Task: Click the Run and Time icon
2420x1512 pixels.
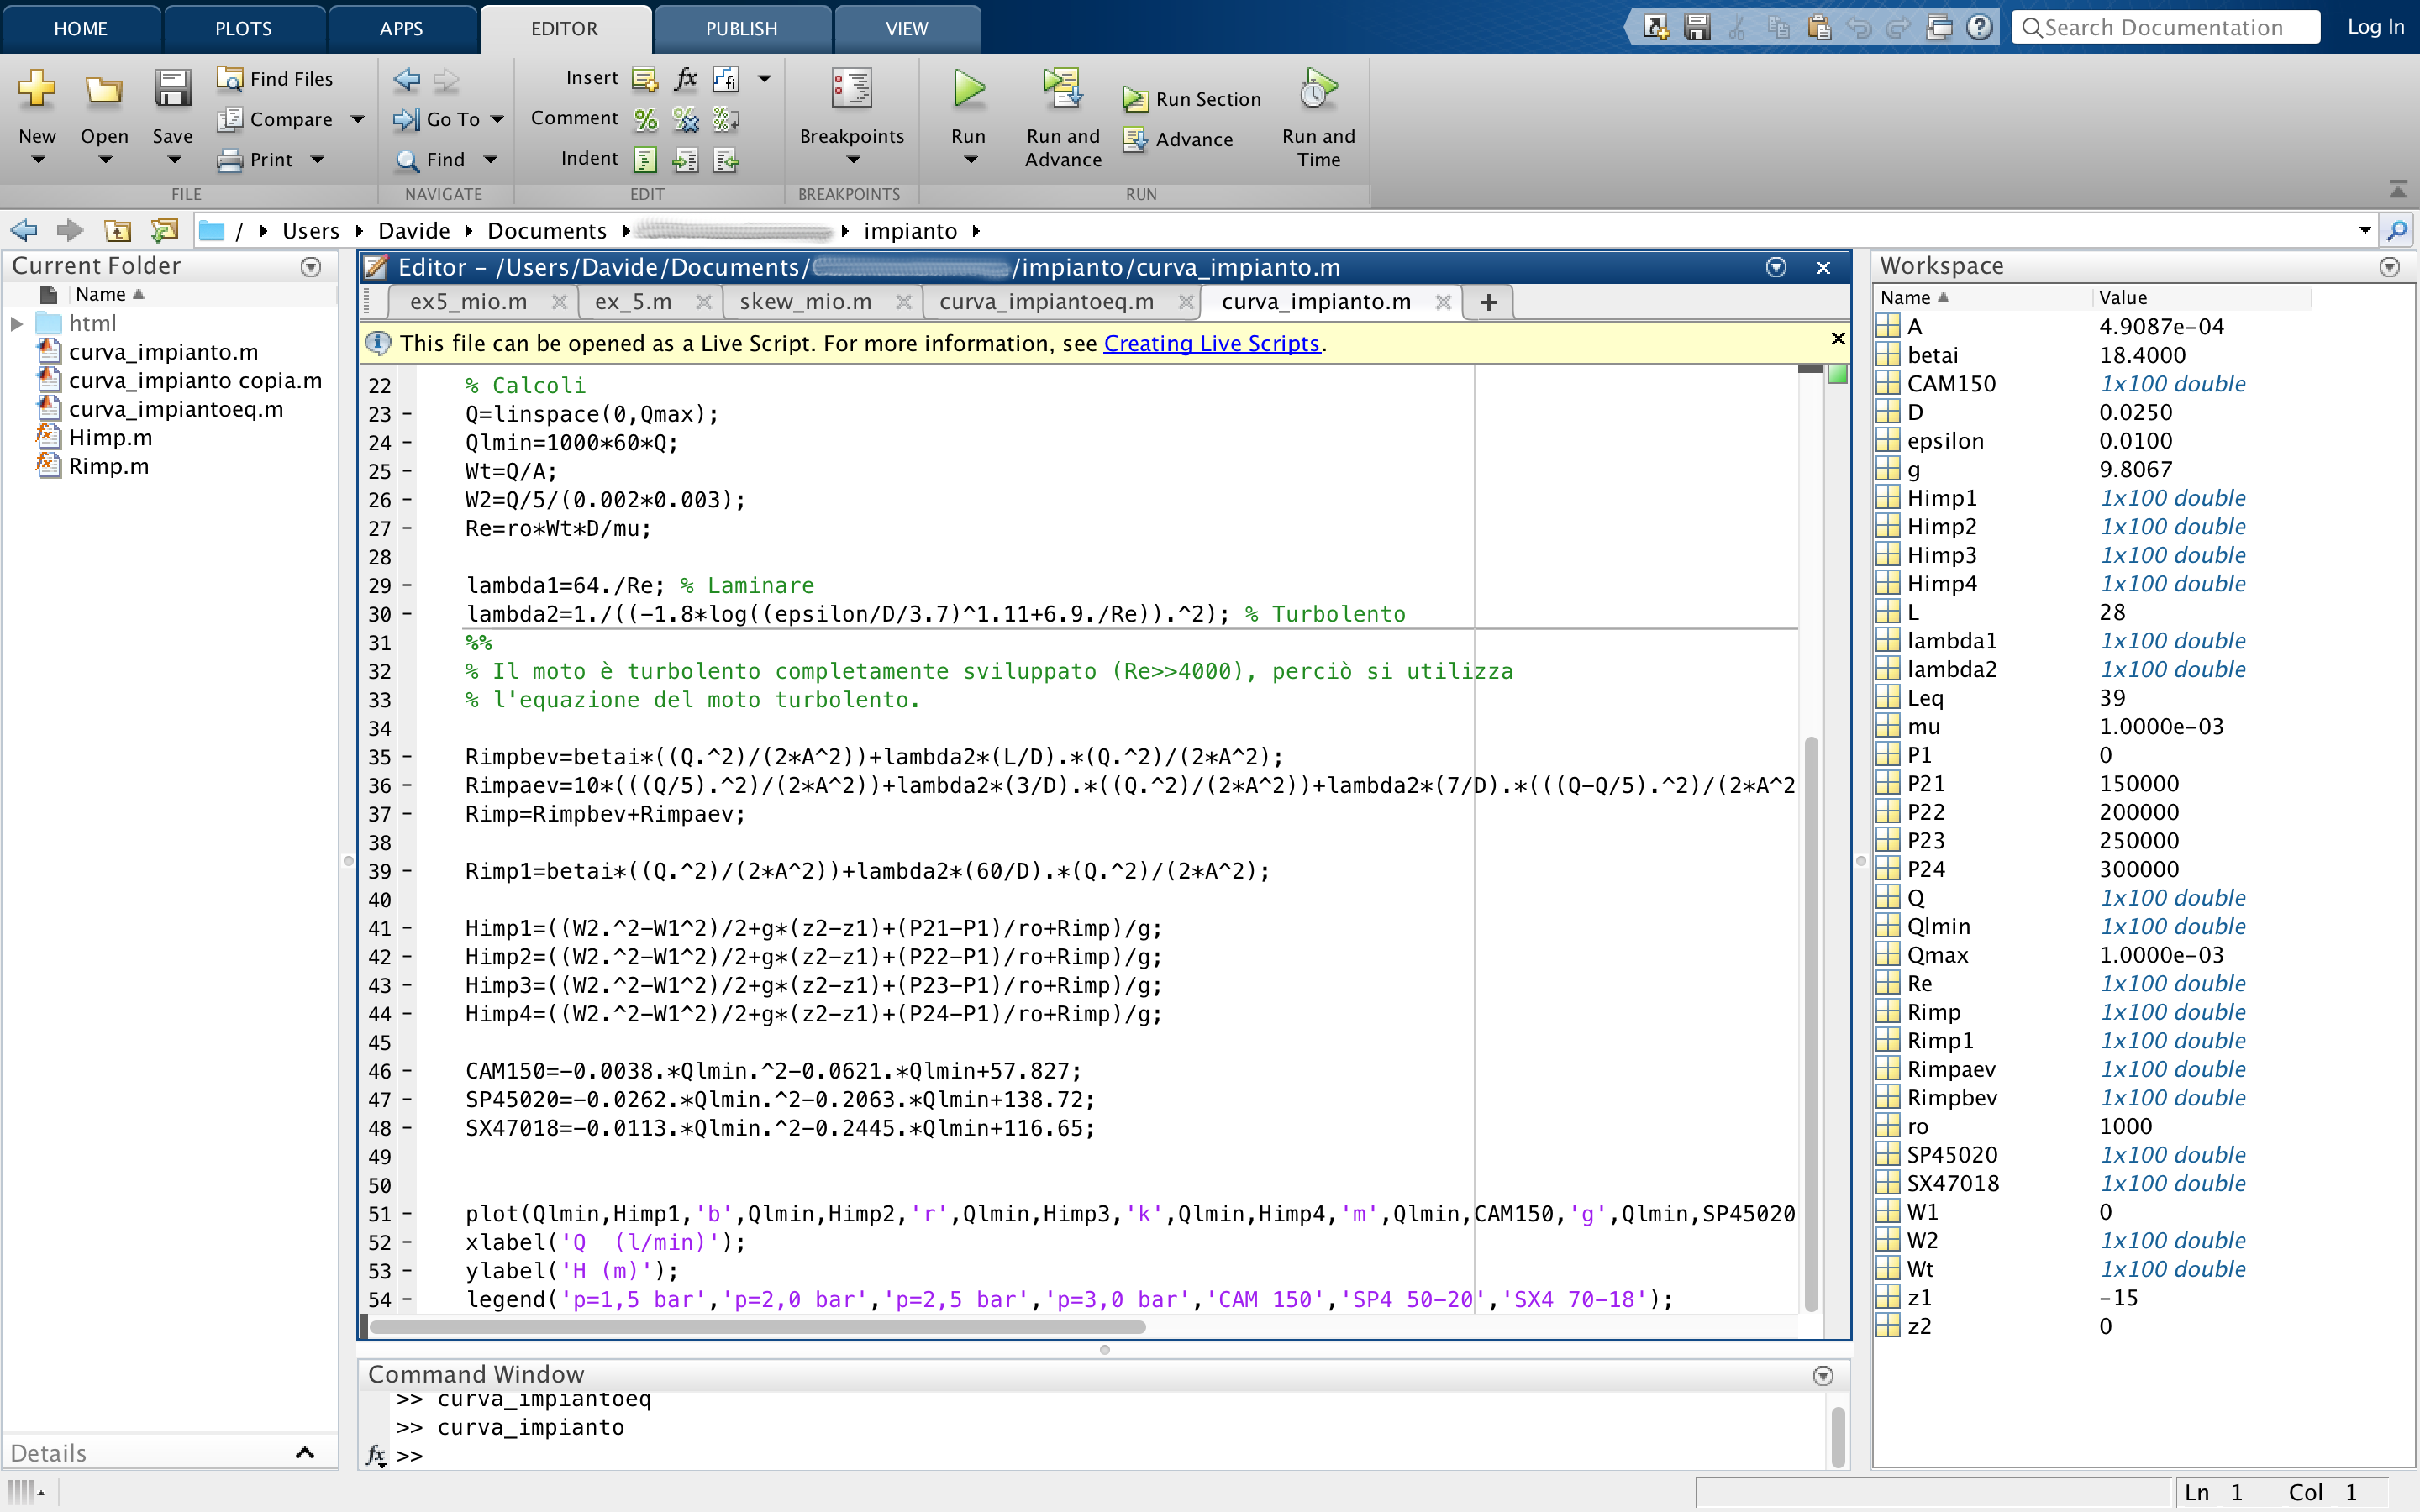Action: point(1318,89)
